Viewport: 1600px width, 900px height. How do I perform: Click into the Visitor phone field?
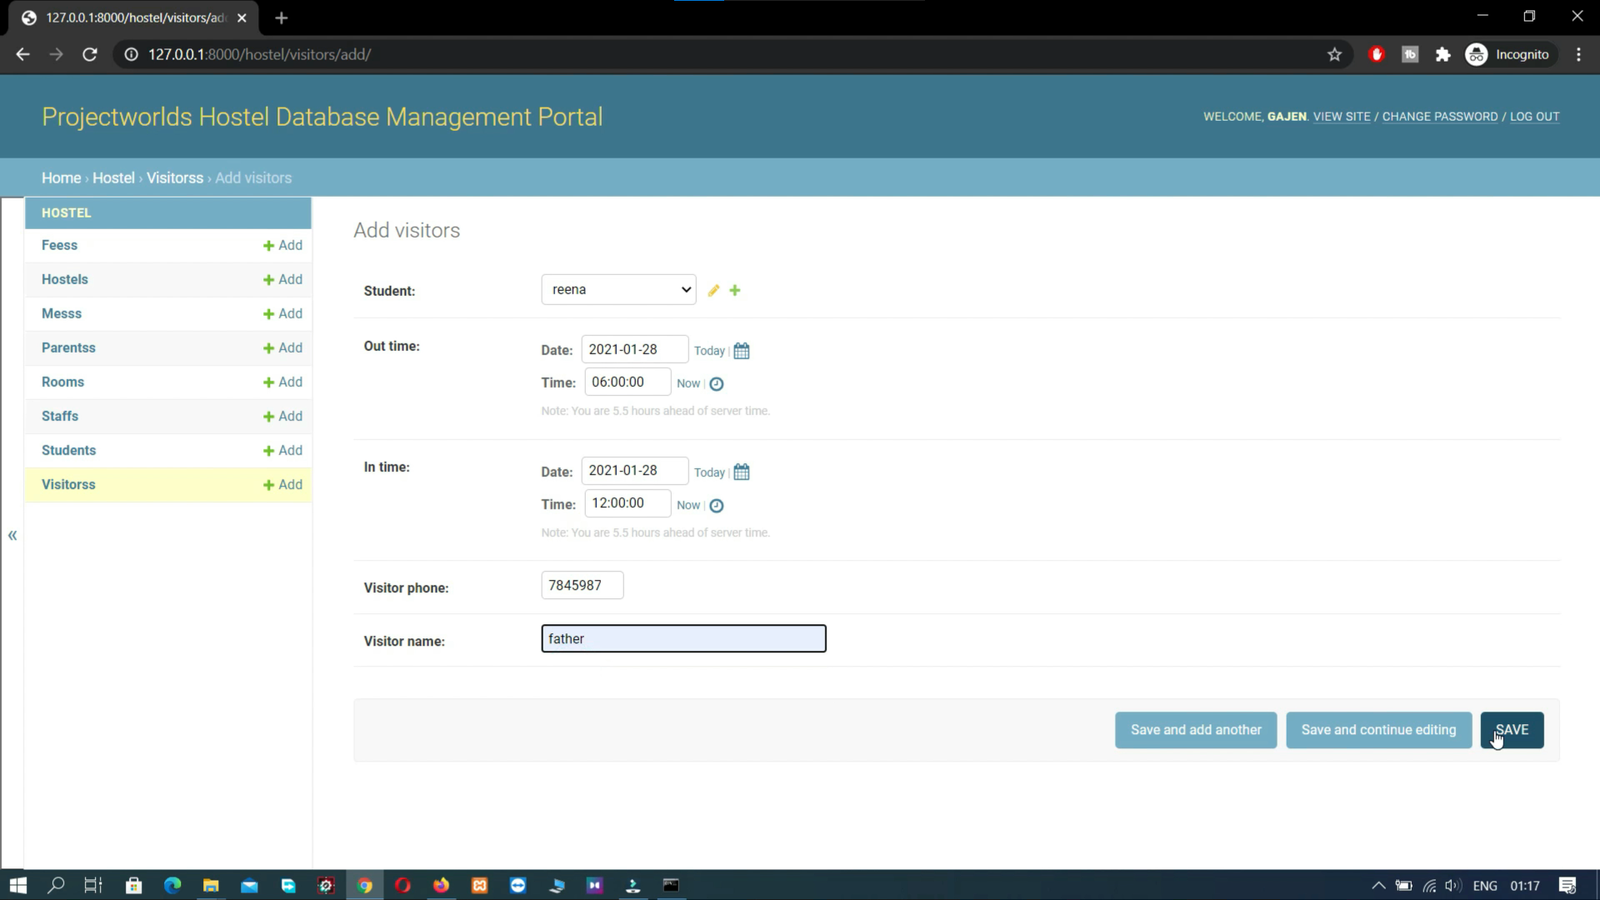(582, 586)
